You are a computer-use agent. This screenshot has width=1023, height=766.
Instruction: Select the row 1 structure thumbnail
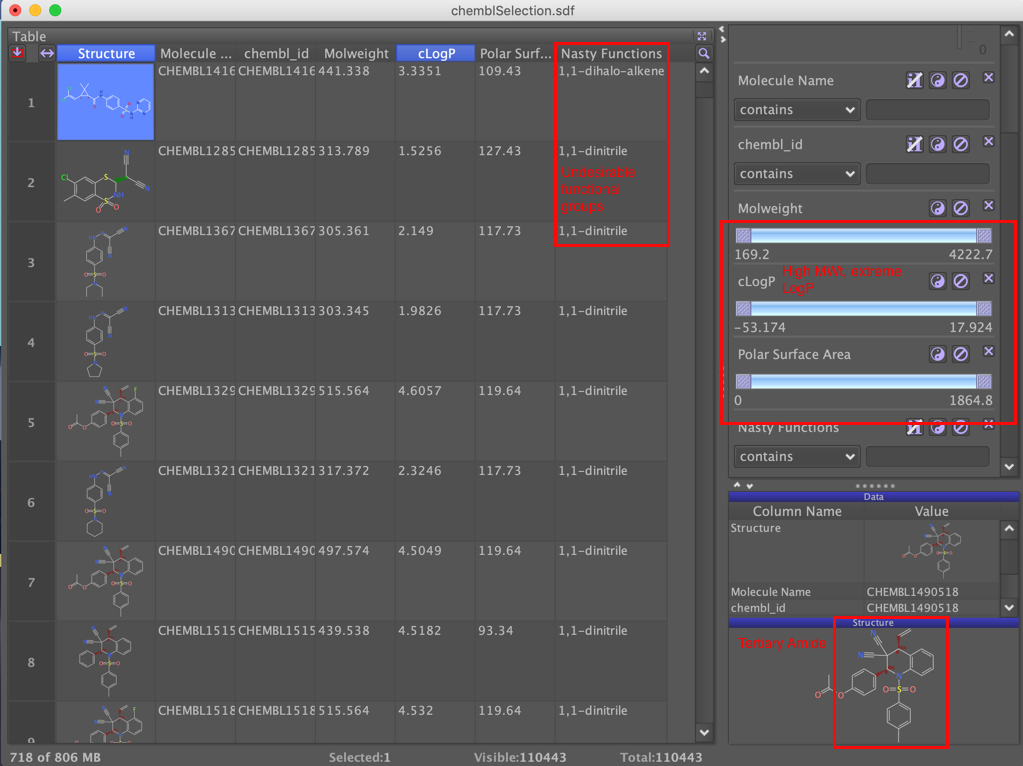[x=106, y=102]
